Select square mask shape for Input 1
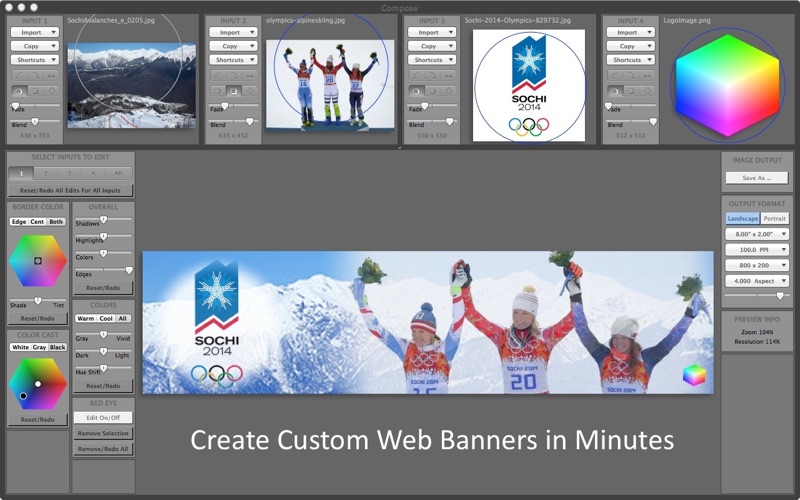 35,91
